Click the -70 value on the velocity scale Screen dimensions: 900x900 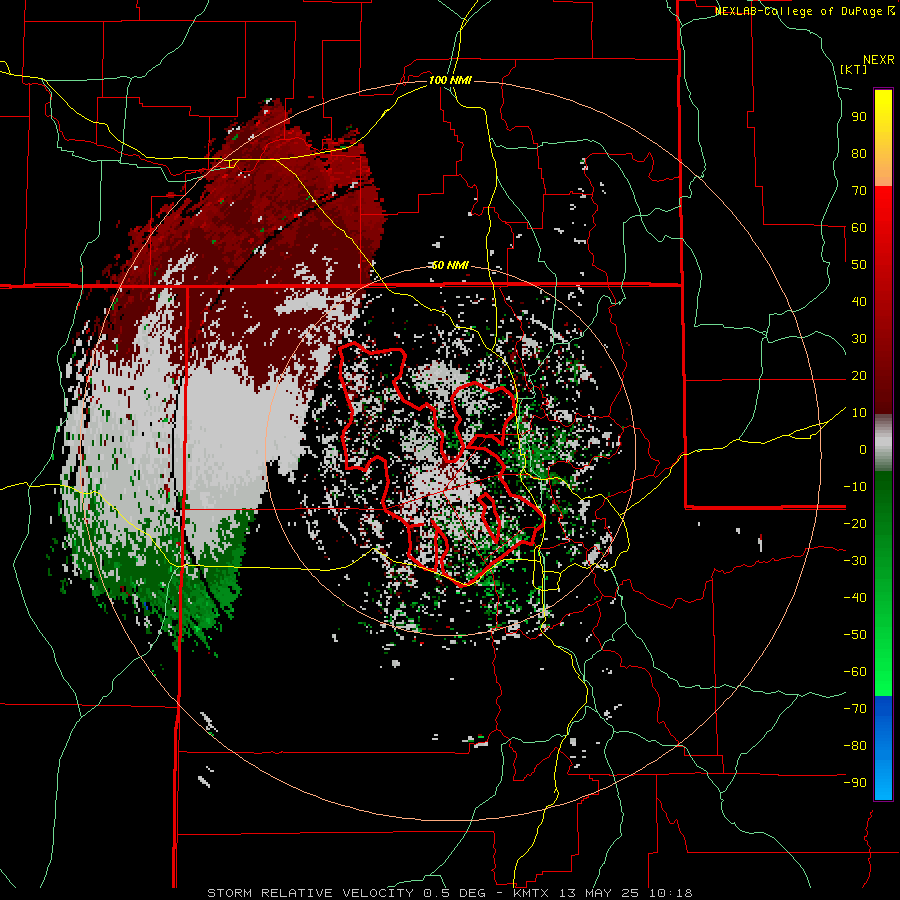(x=855, y=708)
